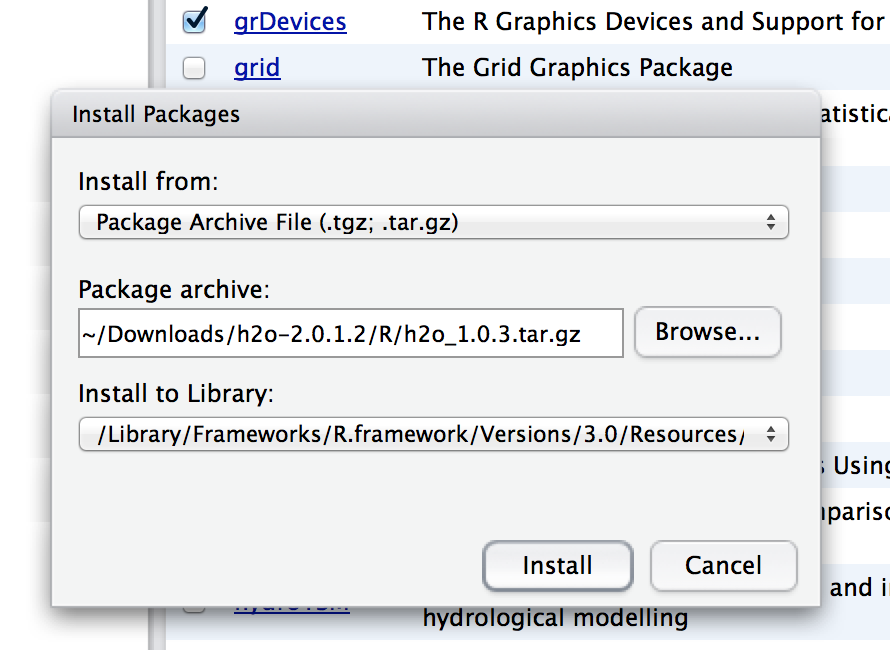Check the grid package checkbox

tap(194, 68)
